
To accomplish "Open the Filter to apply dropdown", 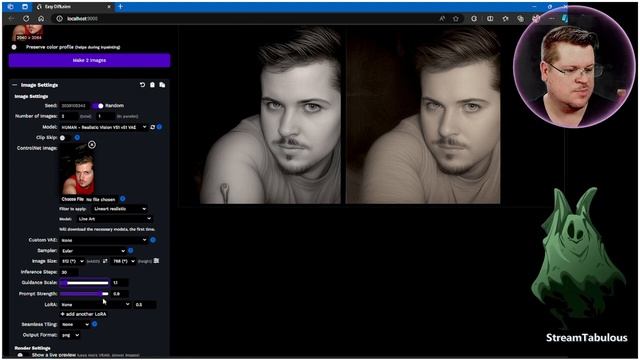I will tap(119, 209).
